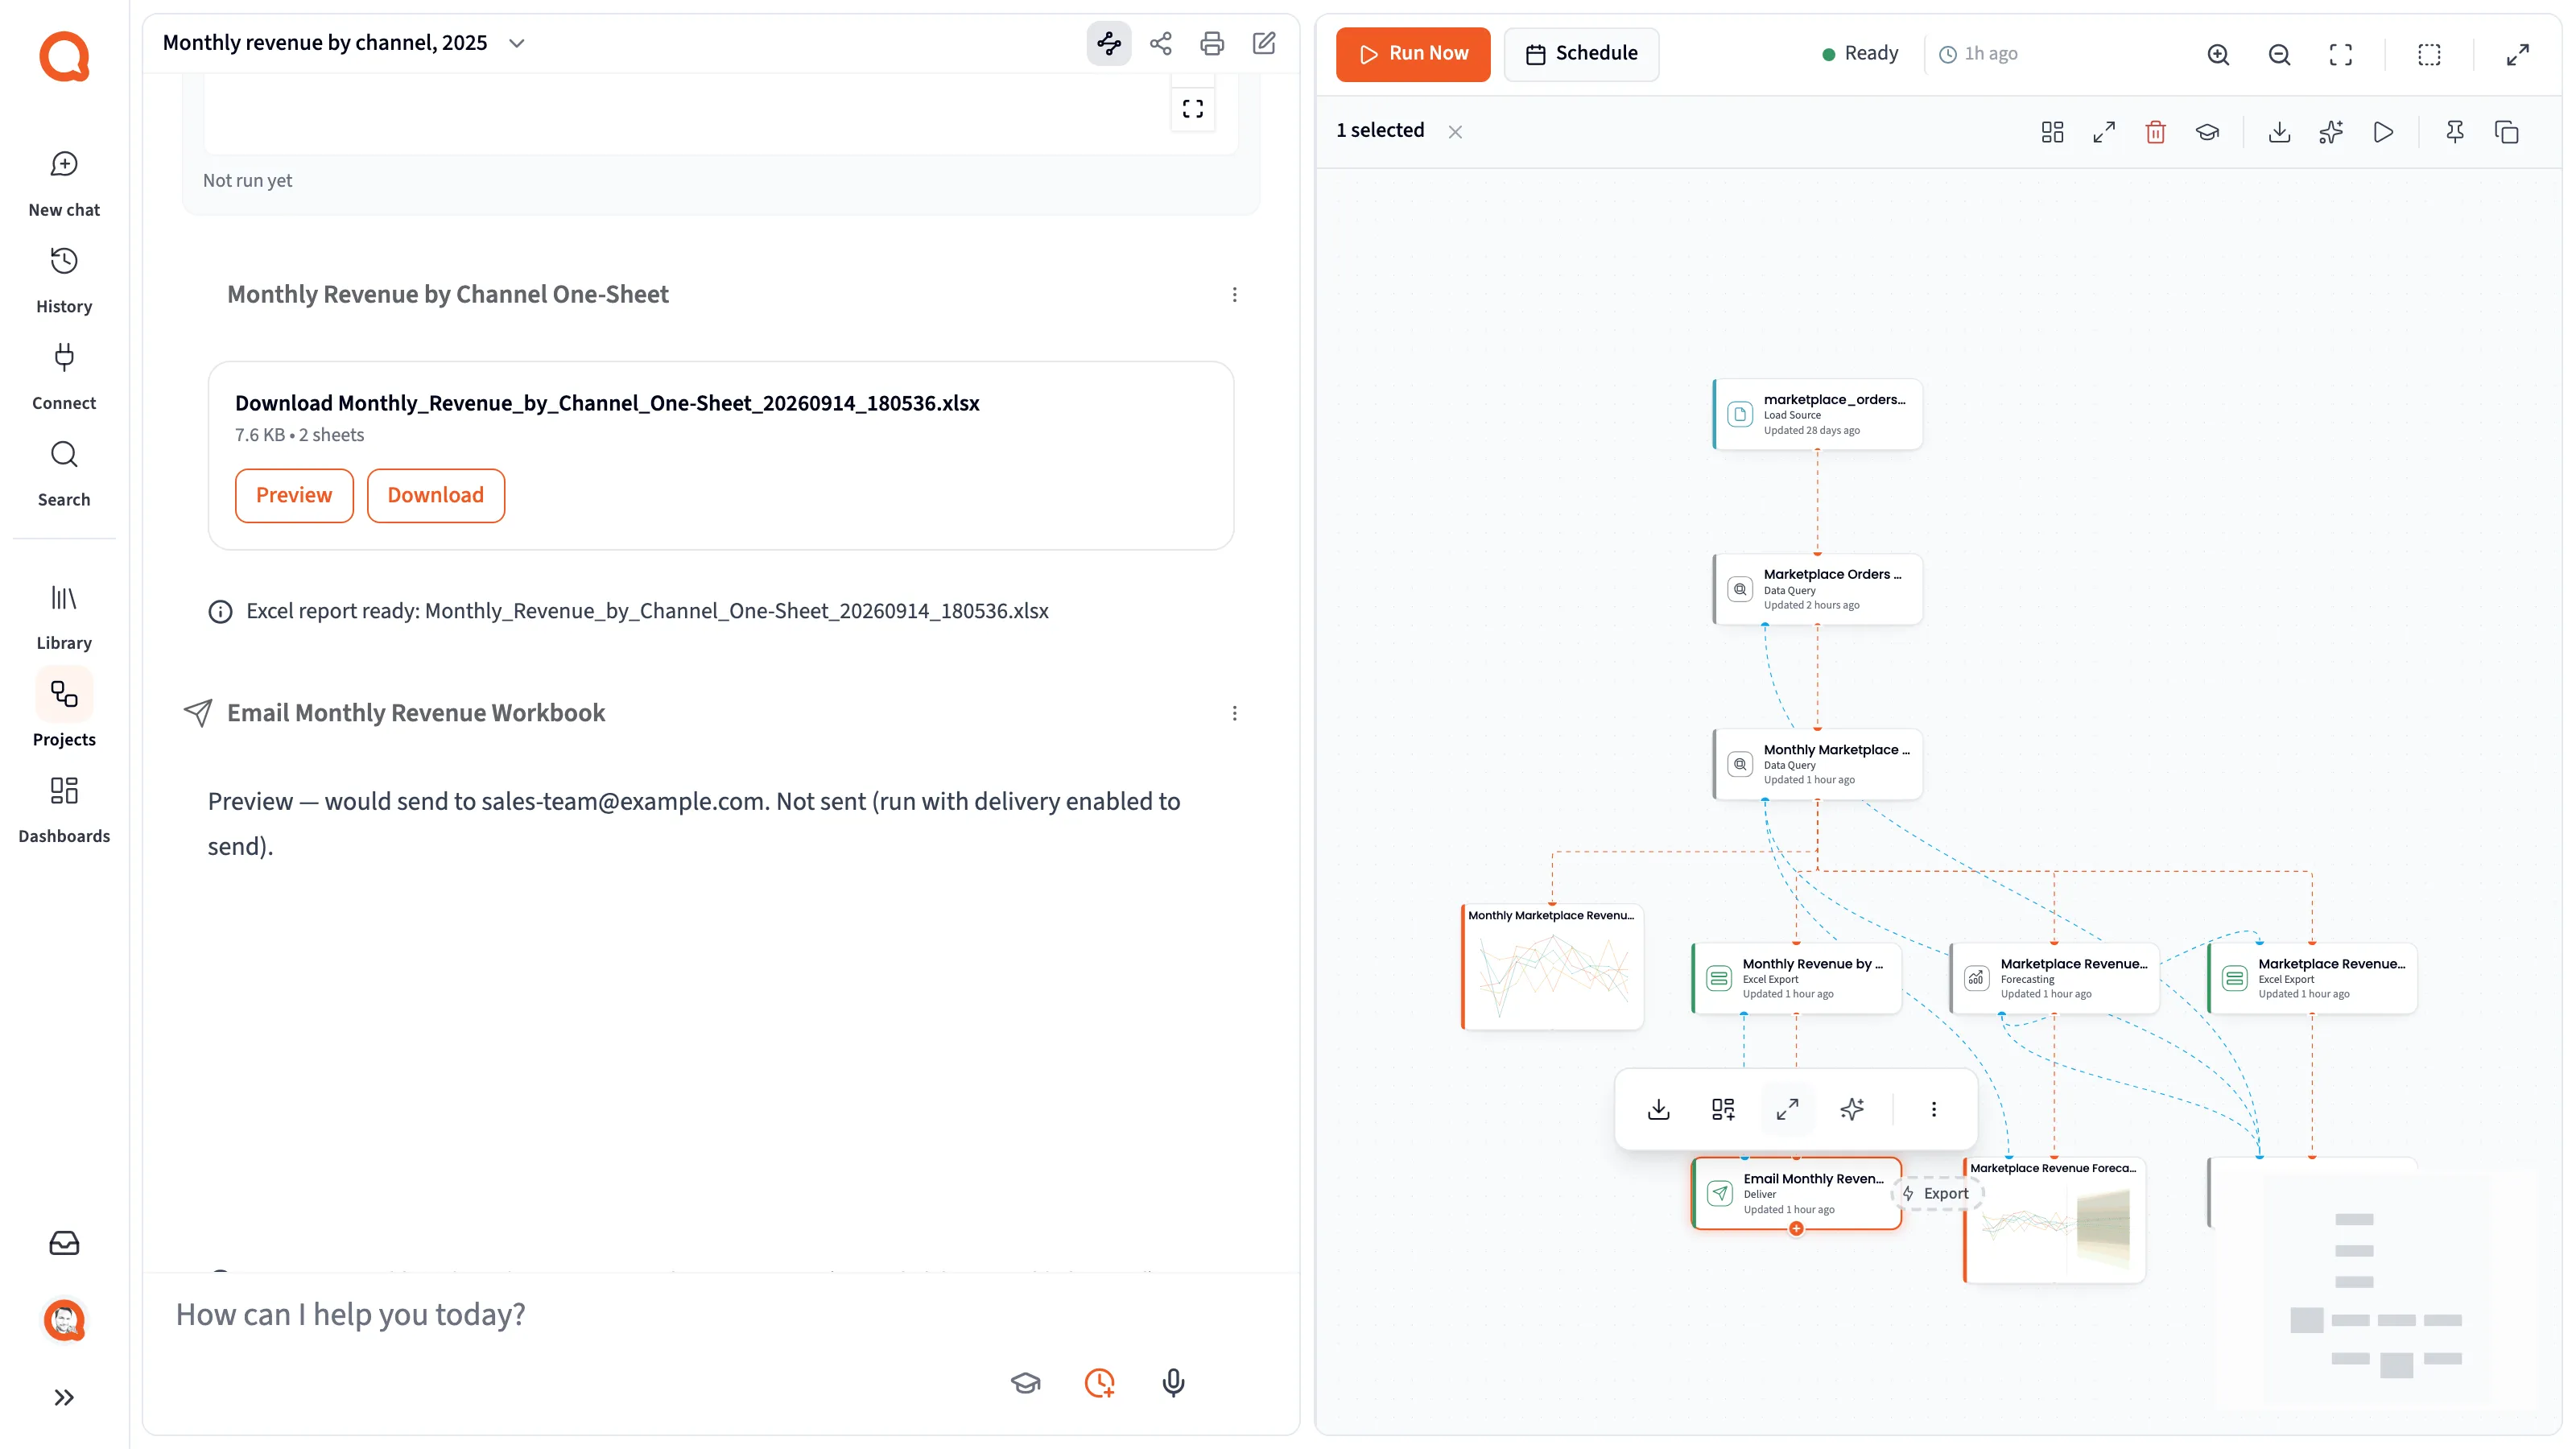Screen dimensions: 2576x1449
Task: Open the Monthly Marketplace Revenue chart thumbnail
Action: pos(1552,967)
